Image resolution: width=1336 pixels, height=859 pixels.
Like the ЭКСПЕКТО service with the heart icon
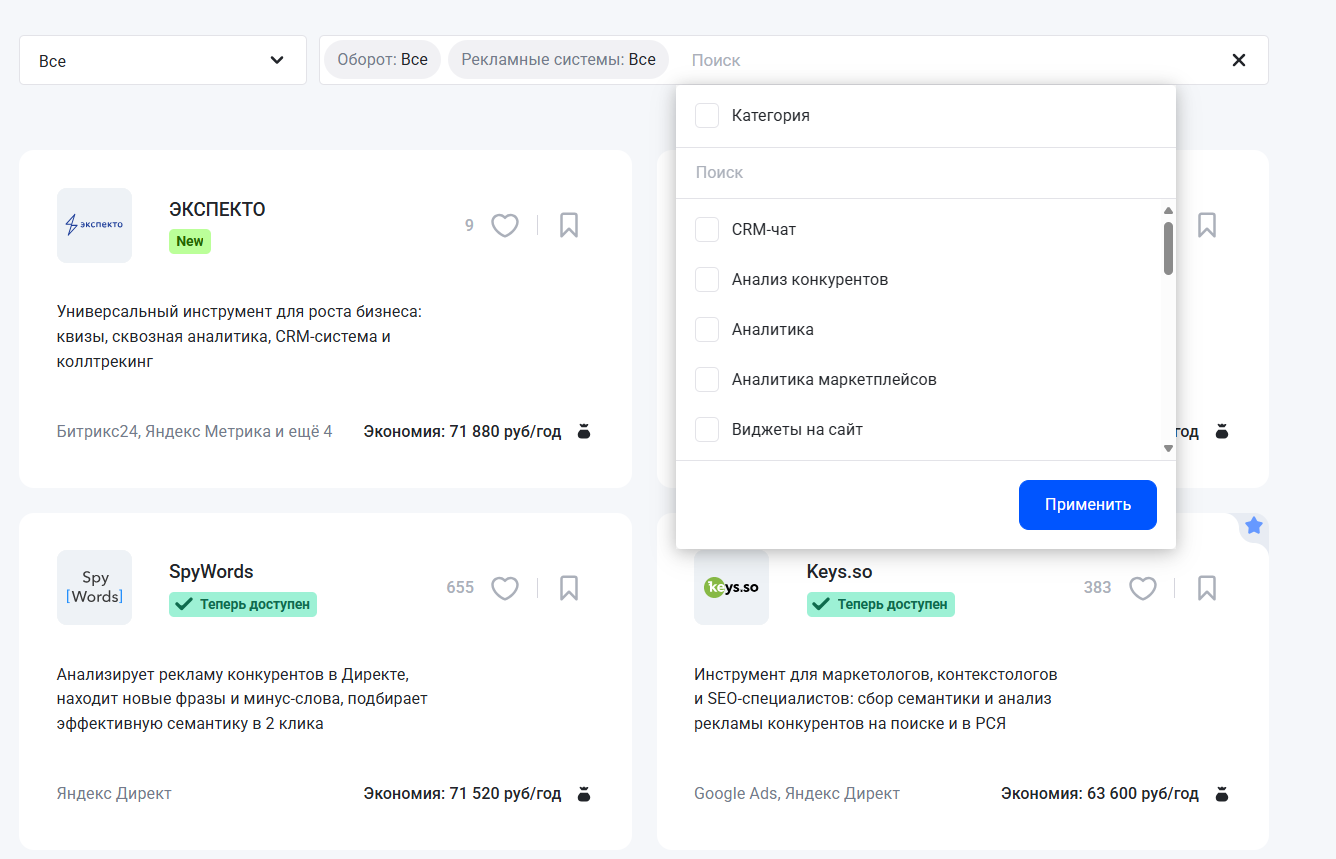tap(504, 225)
